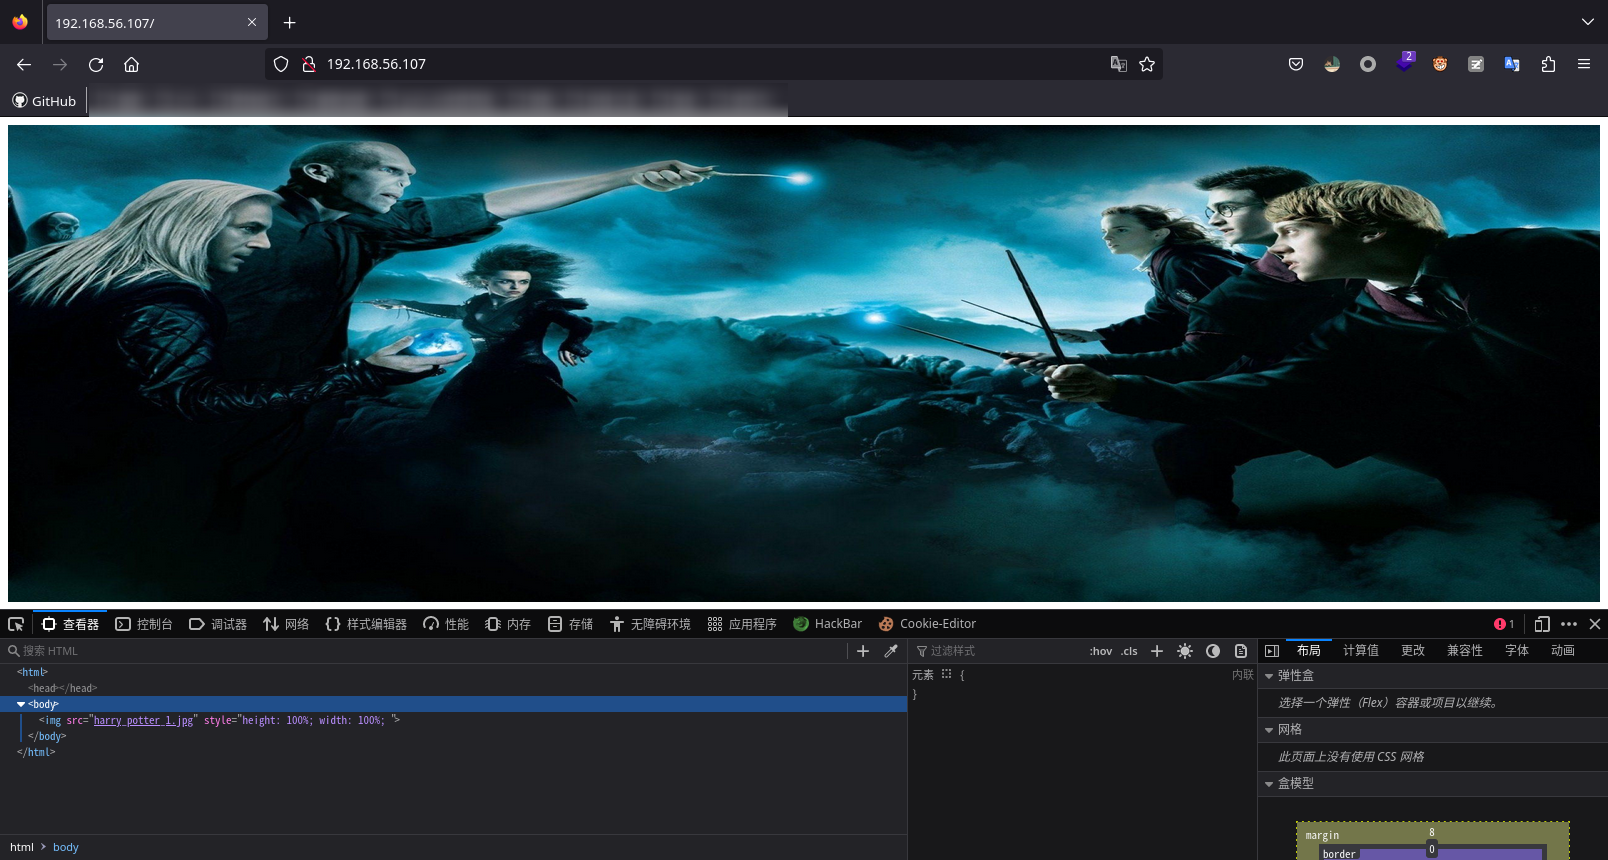The height and width of the screenshot is (860, 1608).
Task: Save page to Pocket
Action: point(1296,64)
